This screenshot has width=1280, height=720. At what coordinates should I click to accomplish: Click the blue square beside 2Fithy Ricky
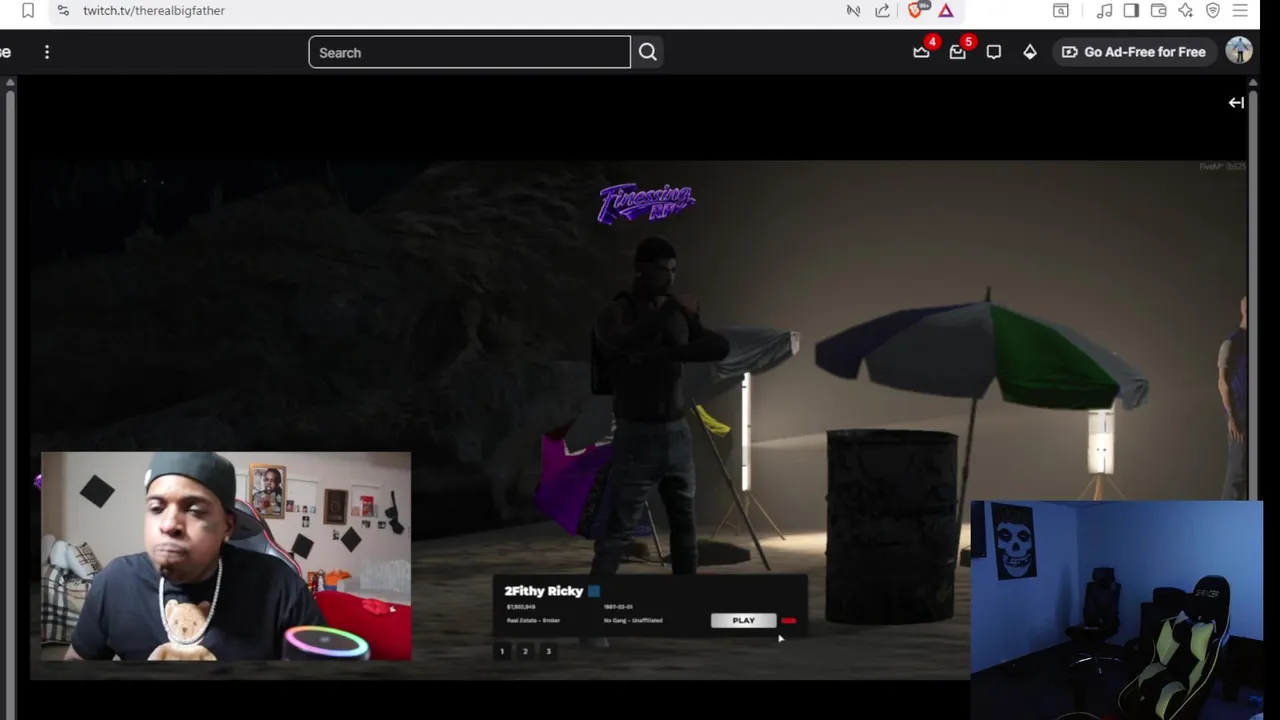(594, 591)
